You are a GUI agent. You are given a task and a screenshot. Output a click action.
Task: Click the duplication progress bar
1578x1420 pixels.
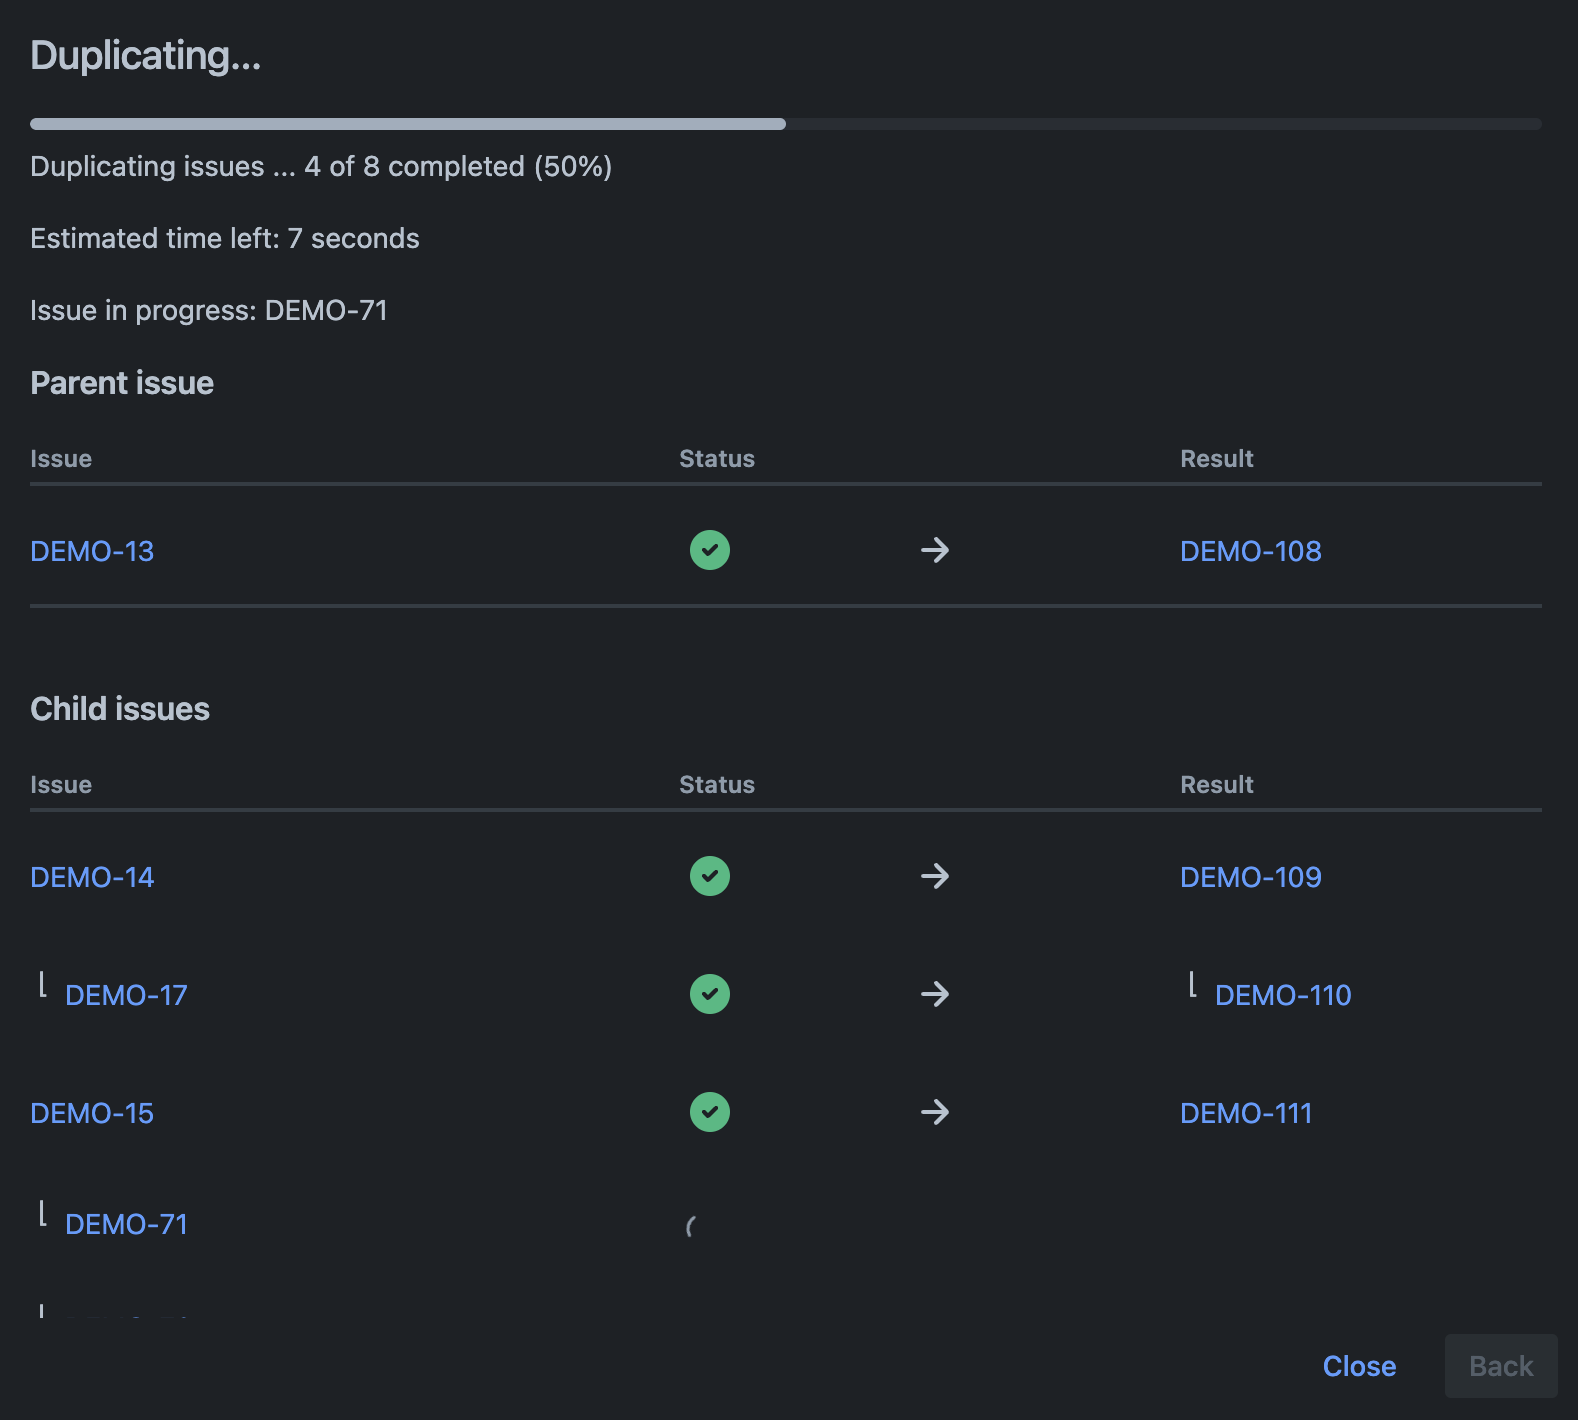[x=785, y=124]
